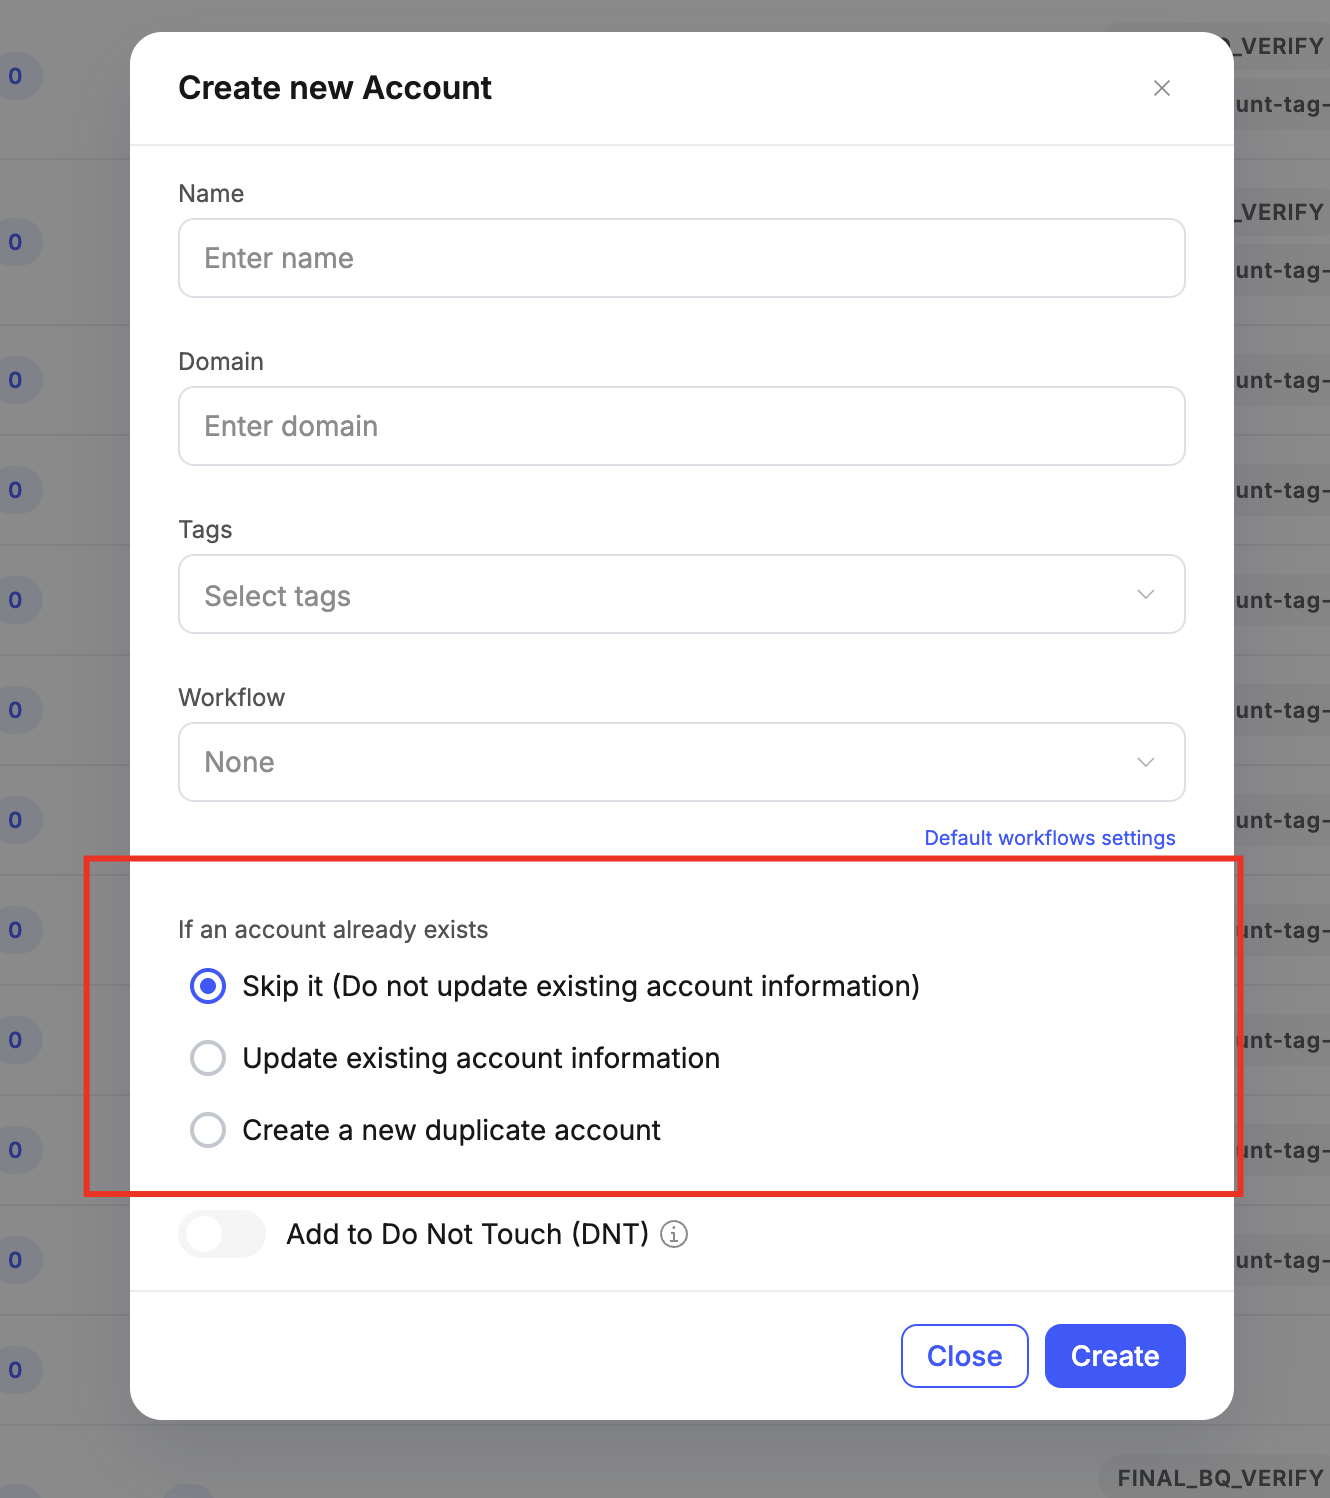Click the chevron arrow in the Tags field
Viewport: 1330px width, 1498px height.
[1145, 594]
